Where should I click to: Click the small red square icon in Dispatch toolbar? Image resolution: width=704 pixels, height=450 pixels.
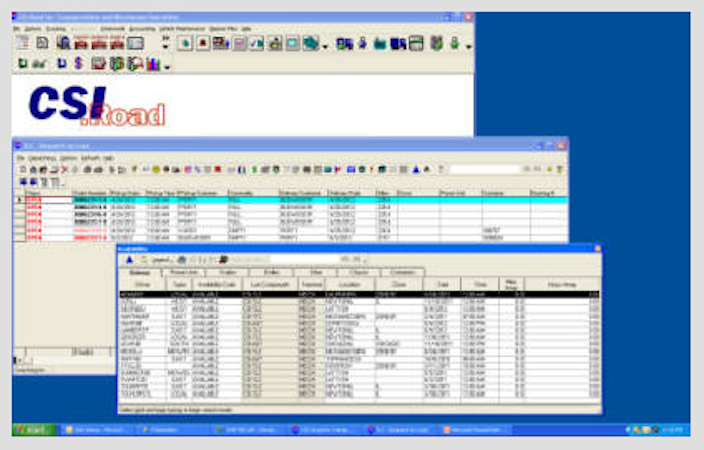[218, 169]
